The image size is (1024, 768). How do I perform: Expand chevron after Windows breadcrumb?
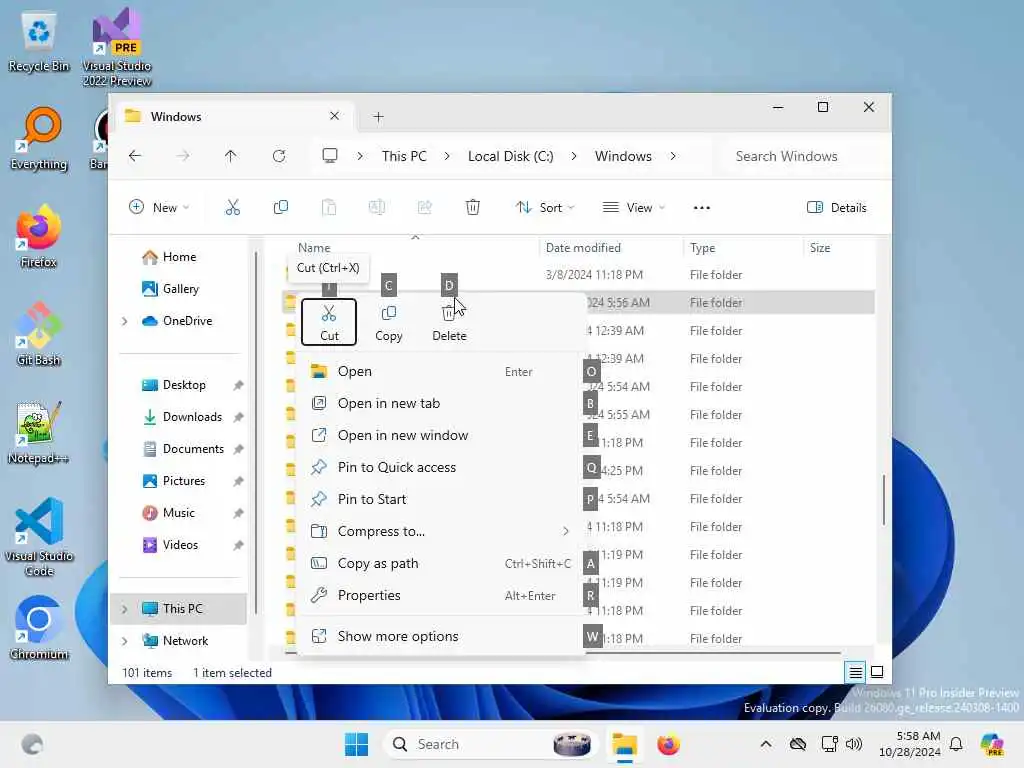pos(673,156)
